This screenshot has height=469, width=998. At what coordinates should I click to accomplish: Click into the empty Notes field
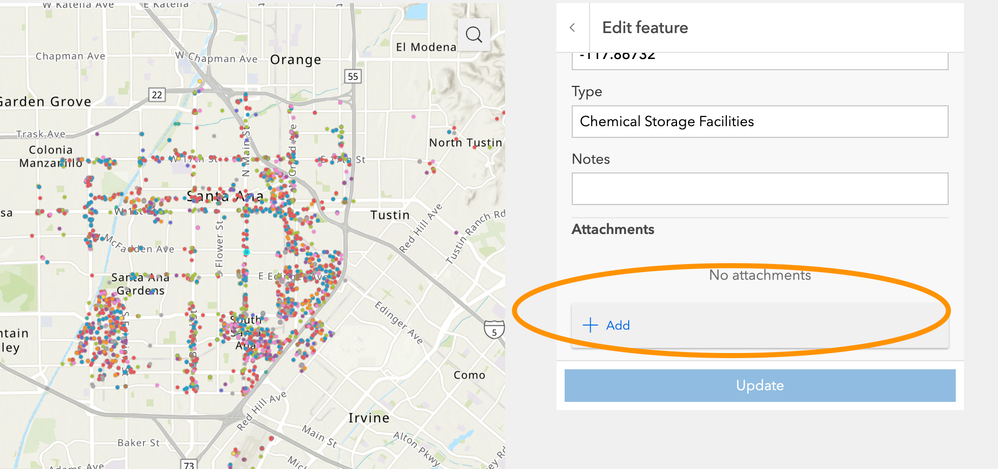(x=759, y=188)
